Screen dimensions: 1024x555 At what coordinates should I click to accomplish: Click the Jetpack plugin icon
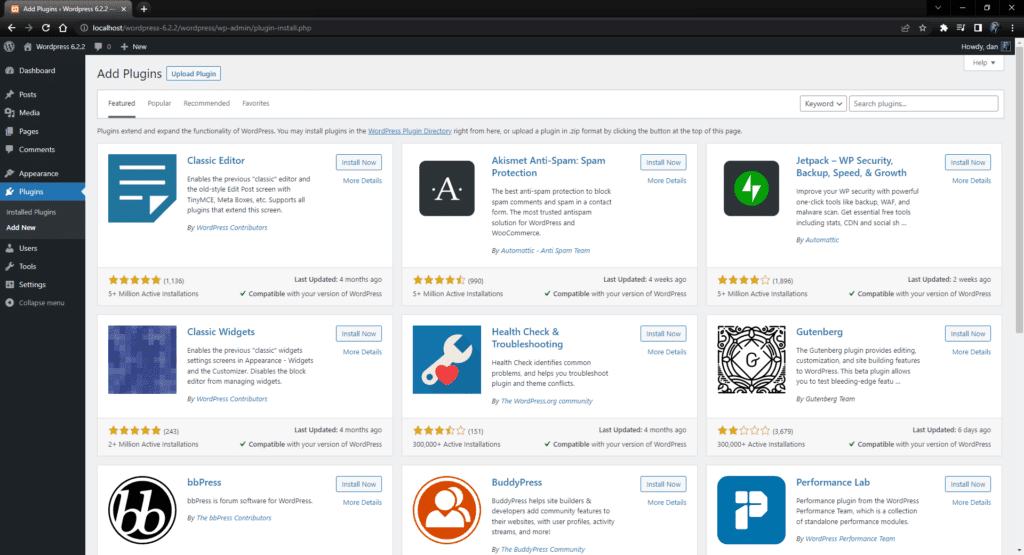751,188
